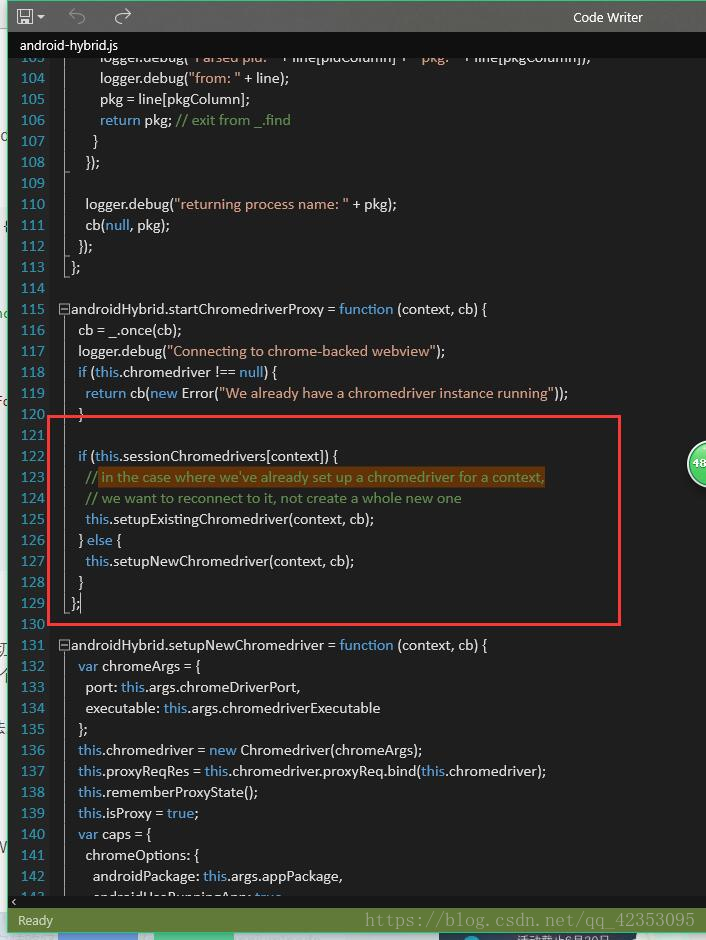Click 'pkg = line[pkgColumn];' line
The image size is (706, 940).
pyautogui.click(x=175, y=99)
